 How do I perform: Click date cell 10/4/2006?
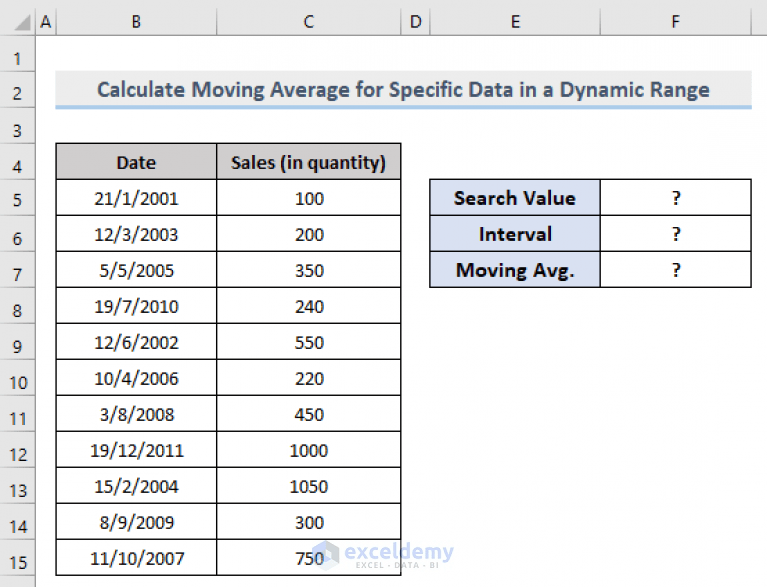(x=136, y=378)
